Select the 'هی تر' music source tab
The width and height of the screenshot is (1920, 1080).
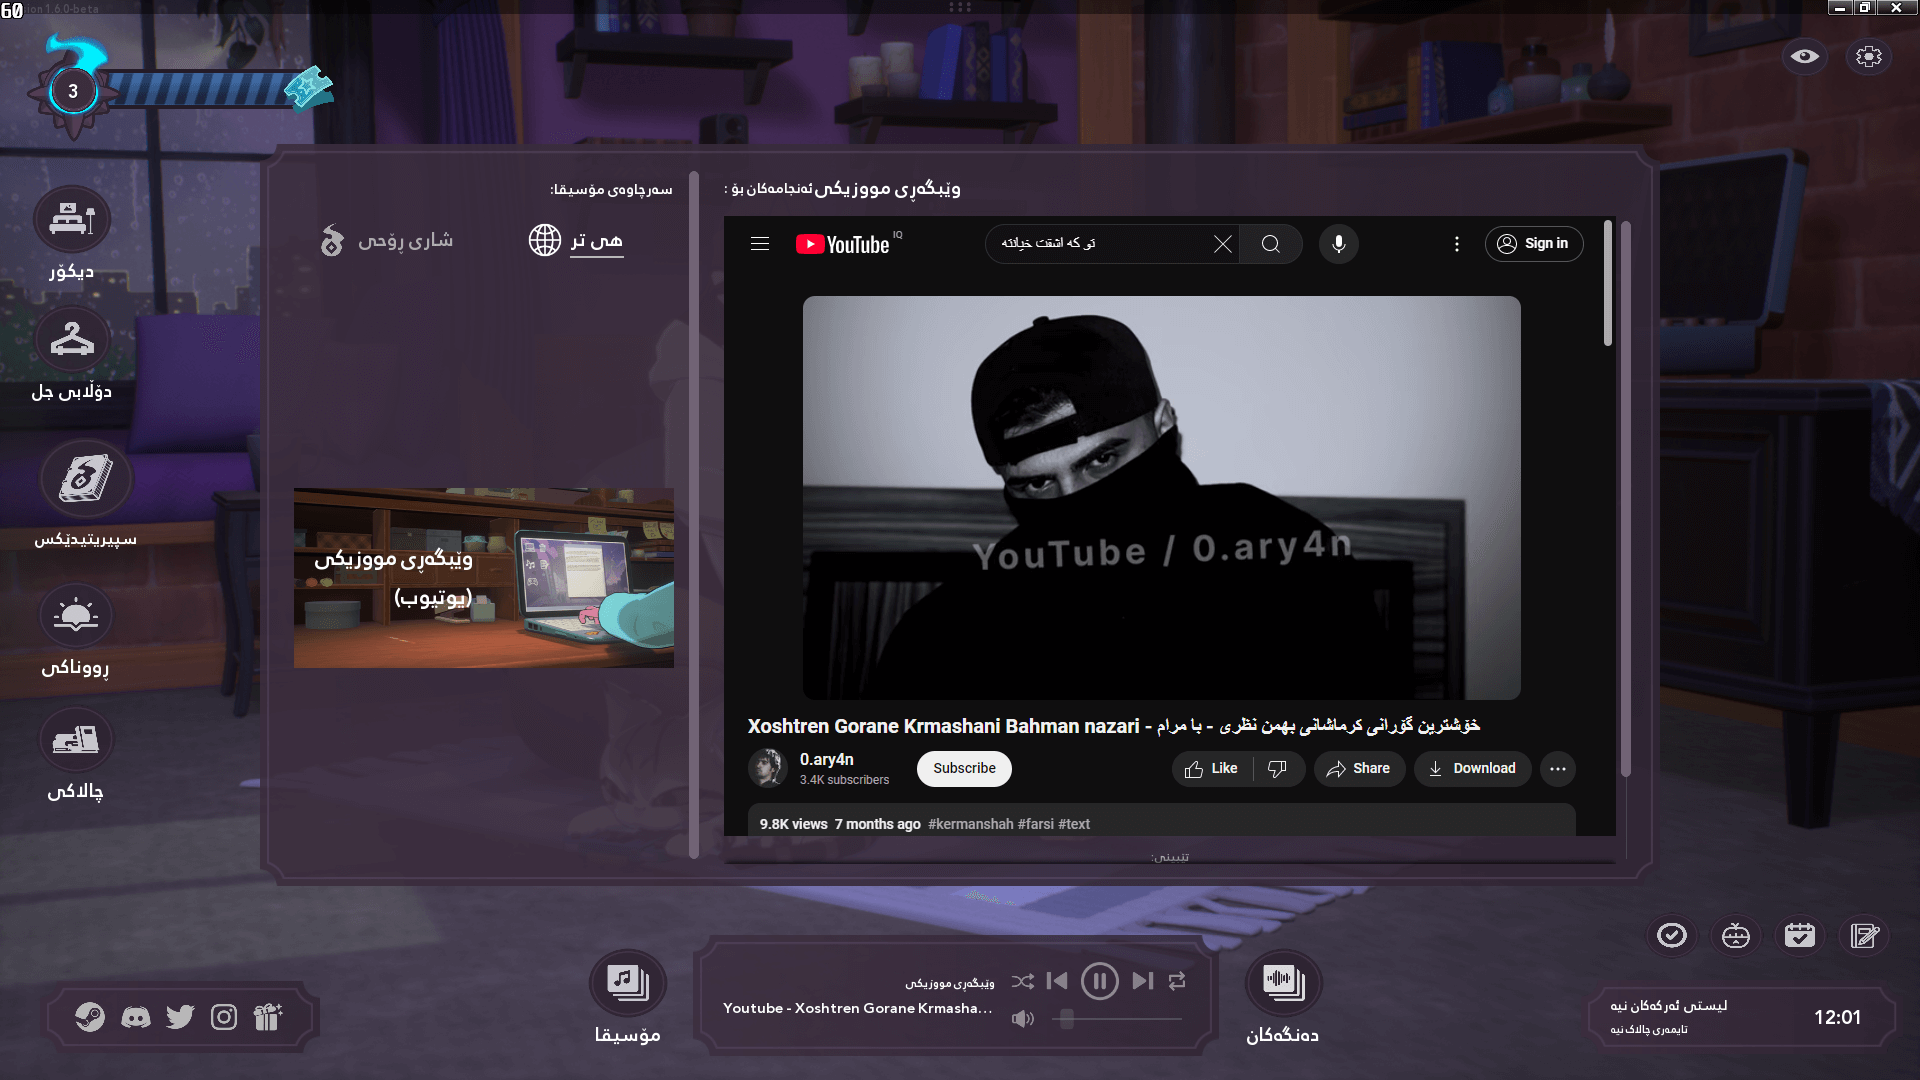coord(576,240)
